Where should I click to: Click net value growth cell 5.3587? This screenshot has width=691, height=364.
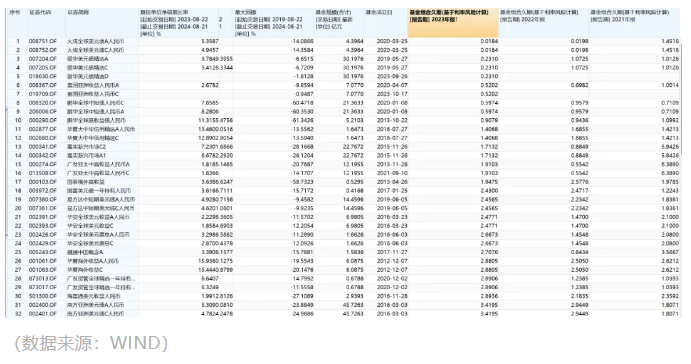[x=210, y=41]
